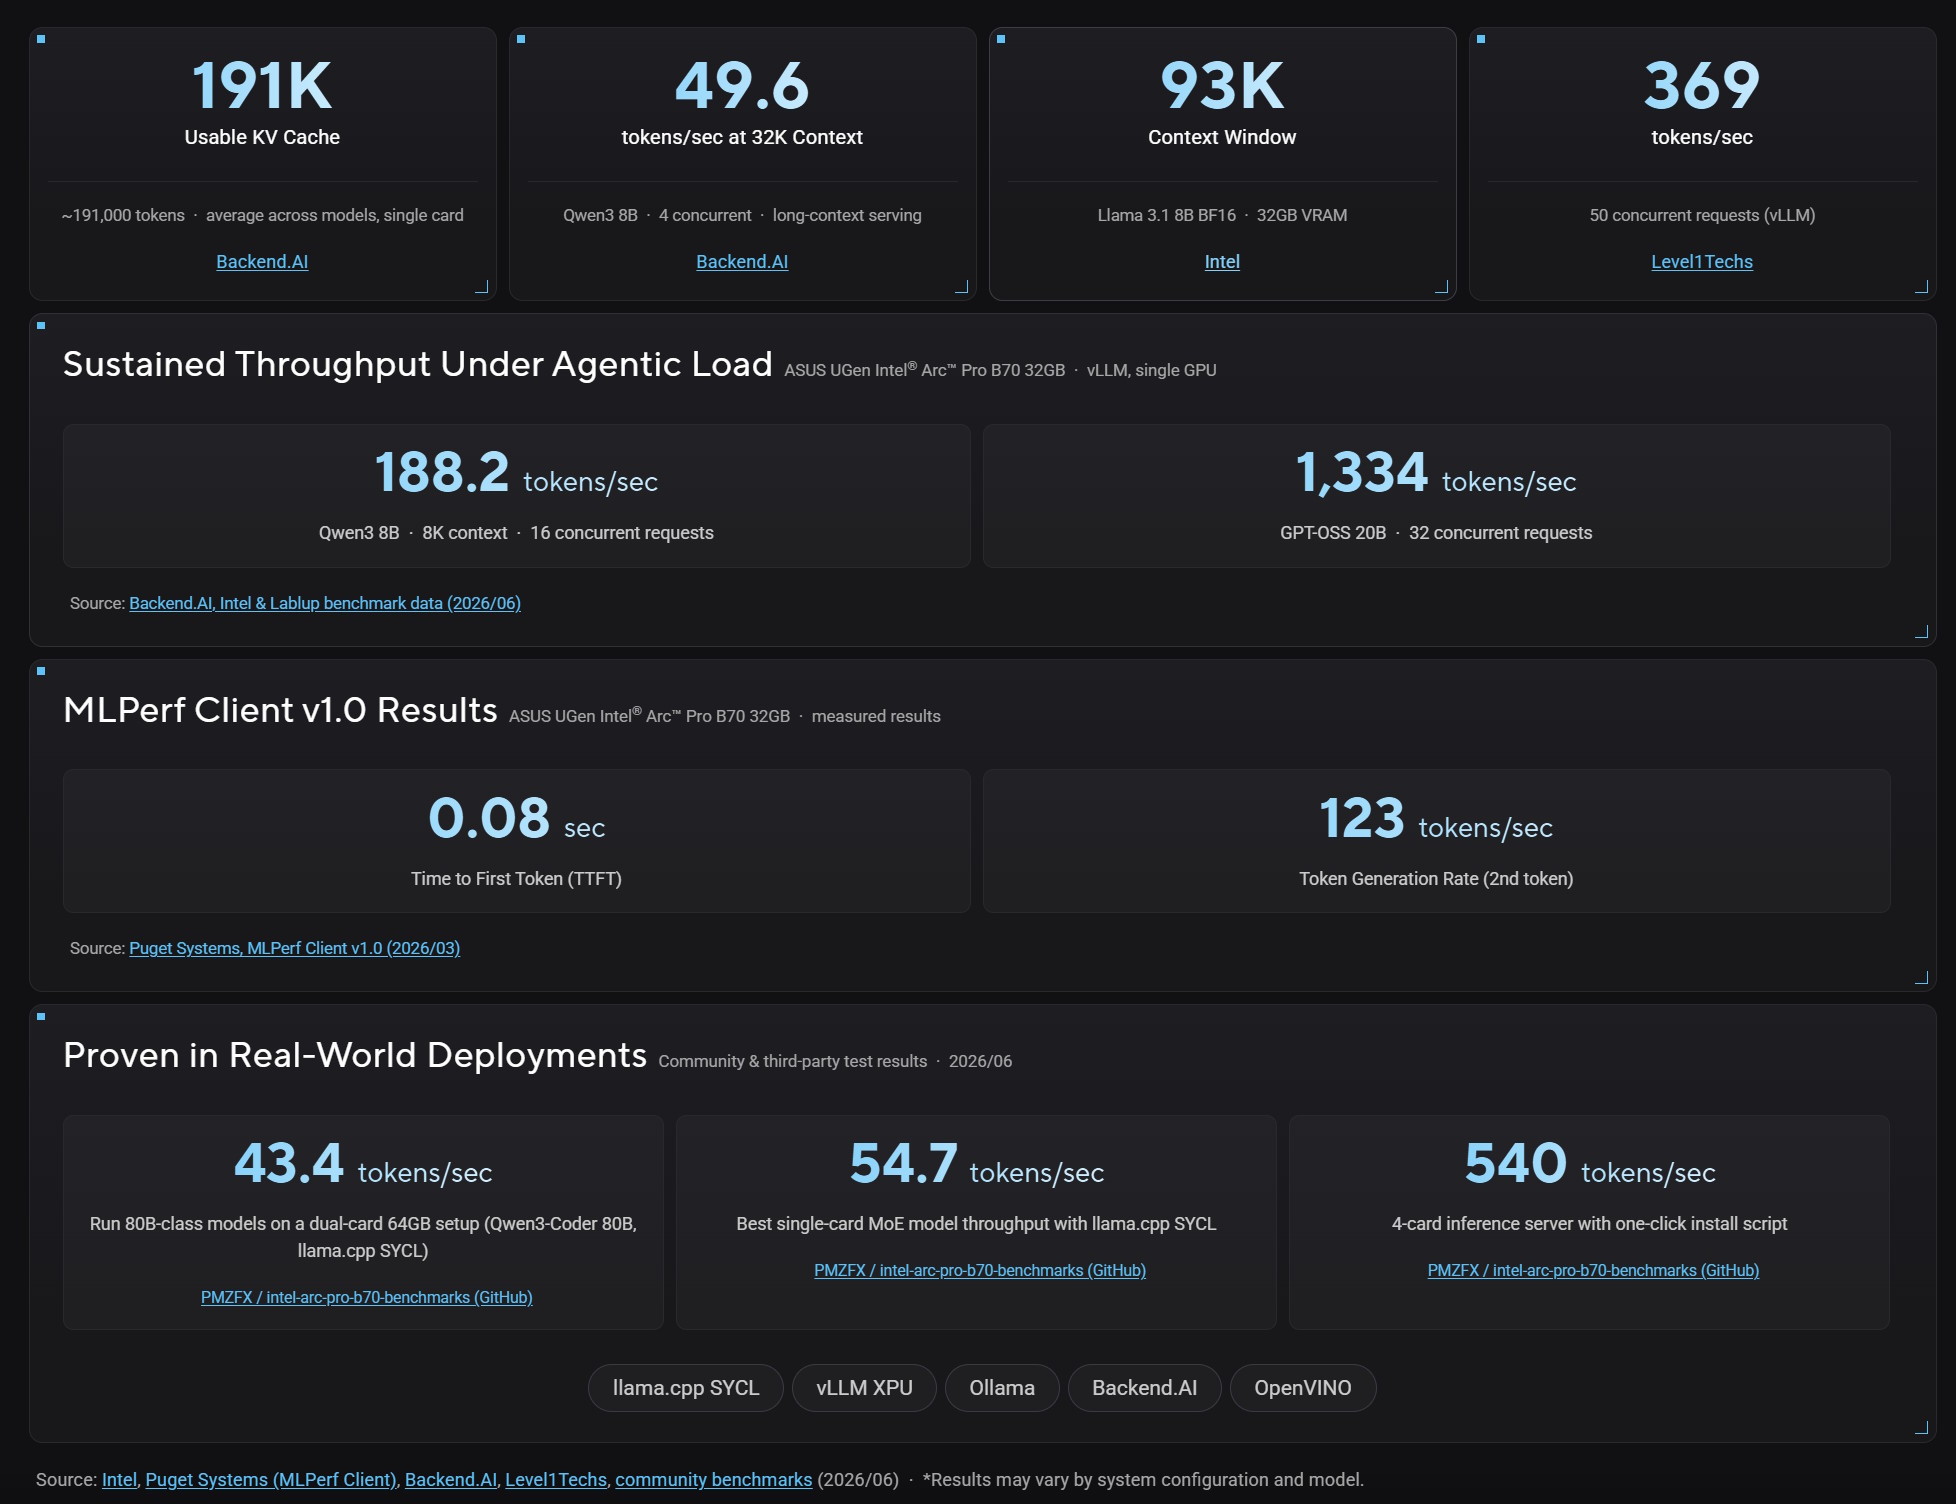1956x1504 pixels.
Task: Click the Proven in Real-World Deployments heading
Action: [355, 1056]
